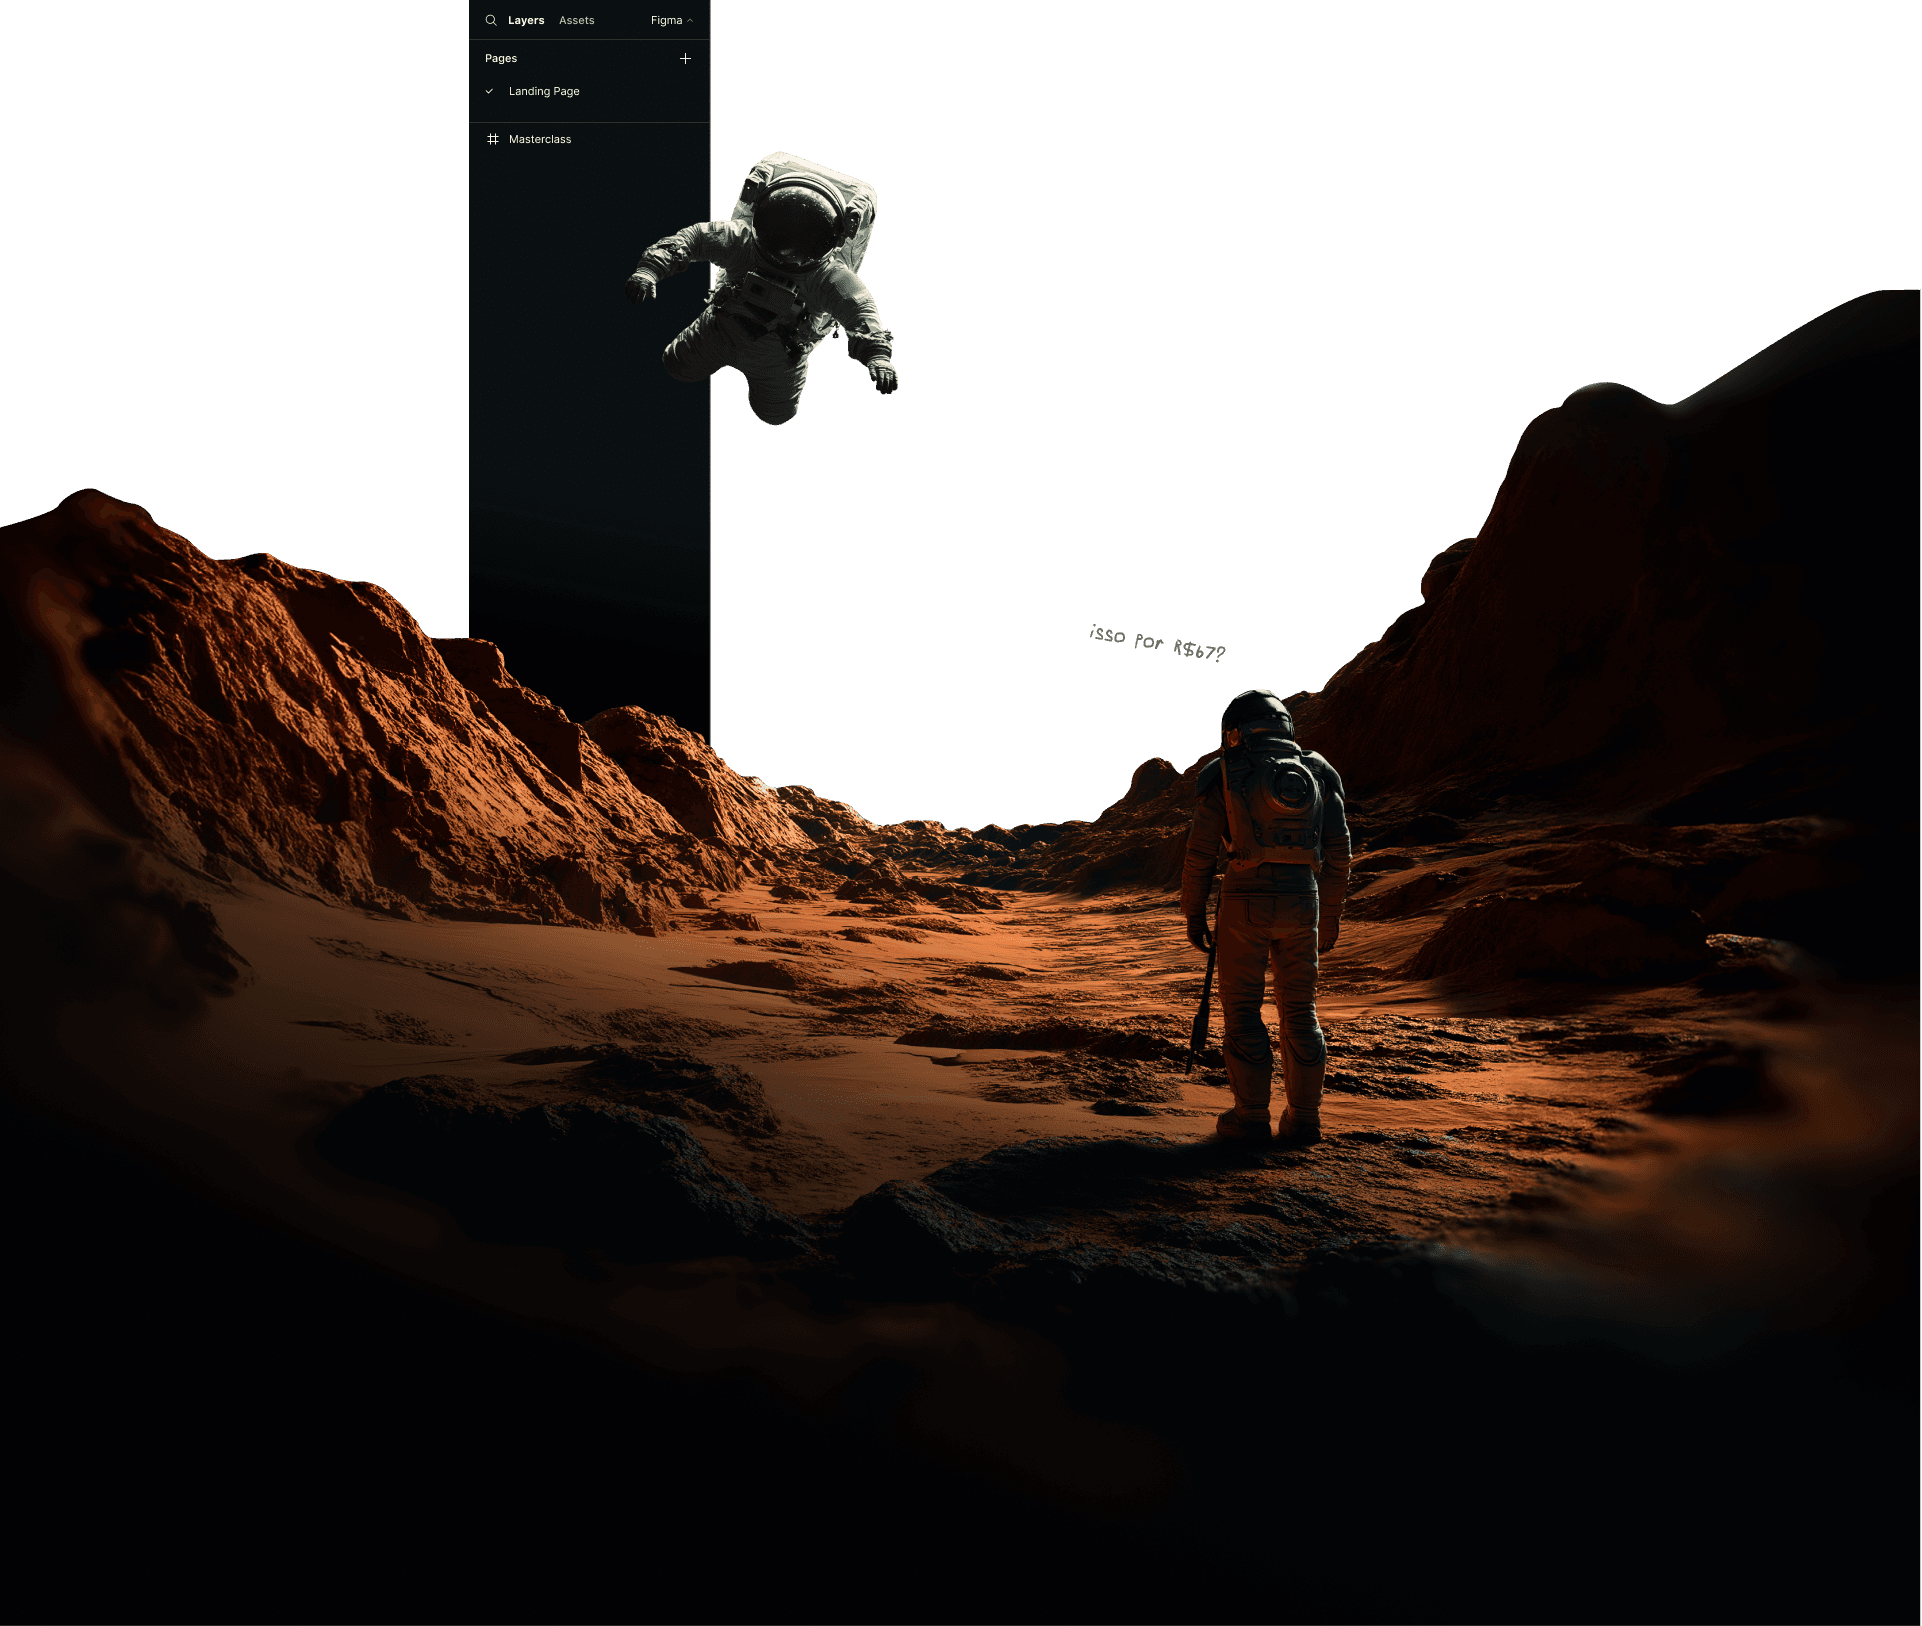The width and height of the screenshot is (1922, 1626).
Task: Click the Masterclass frame hash icon
Action: pos(492,139)
